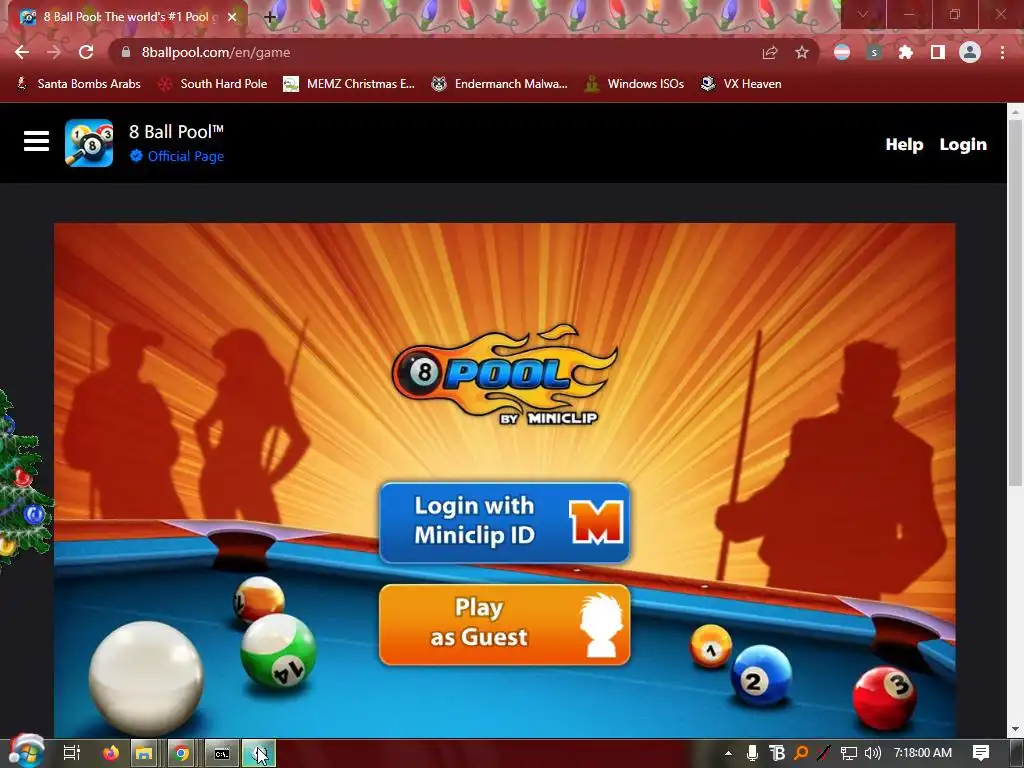Open the gray S extension icon
The image size is (1024, 768).
click(x=874, y=52)
